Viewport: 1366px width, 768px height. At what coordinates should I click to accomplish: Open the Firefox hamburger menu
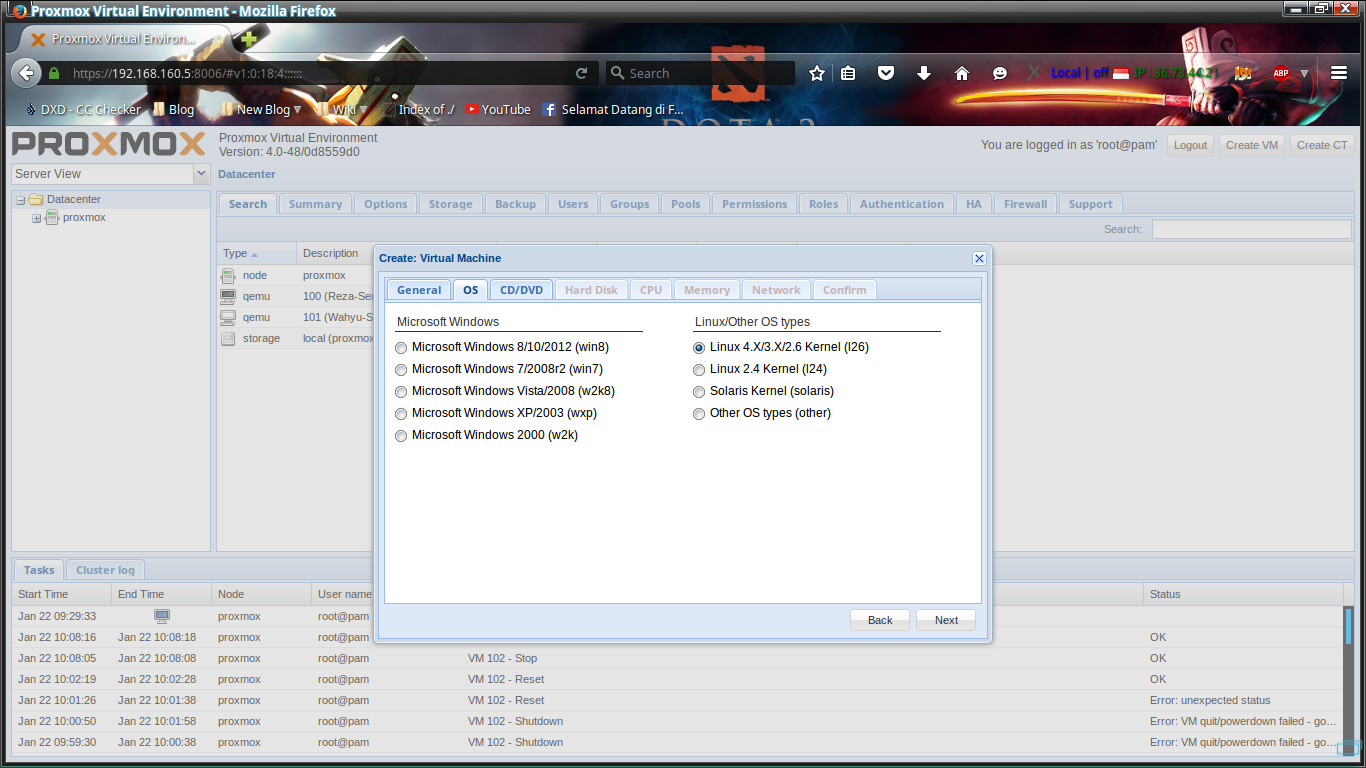coord(1339,73)
